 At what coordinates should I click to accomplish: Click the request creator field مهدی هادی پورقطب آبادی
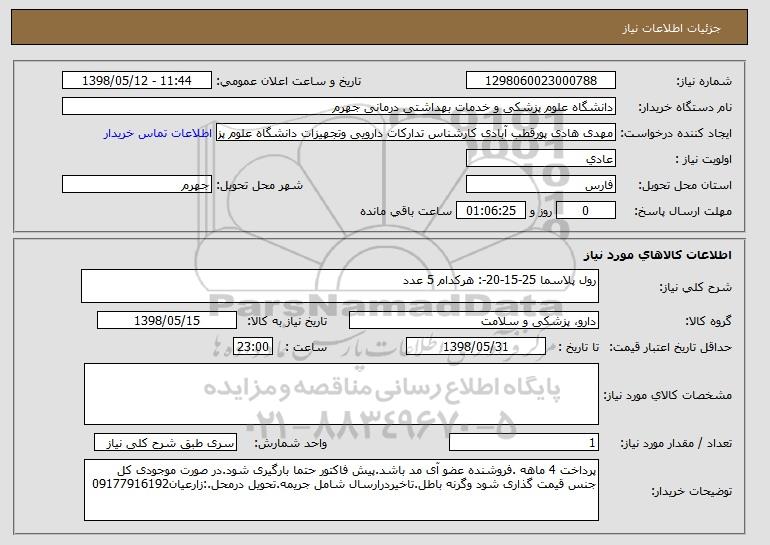click(416, 133)
